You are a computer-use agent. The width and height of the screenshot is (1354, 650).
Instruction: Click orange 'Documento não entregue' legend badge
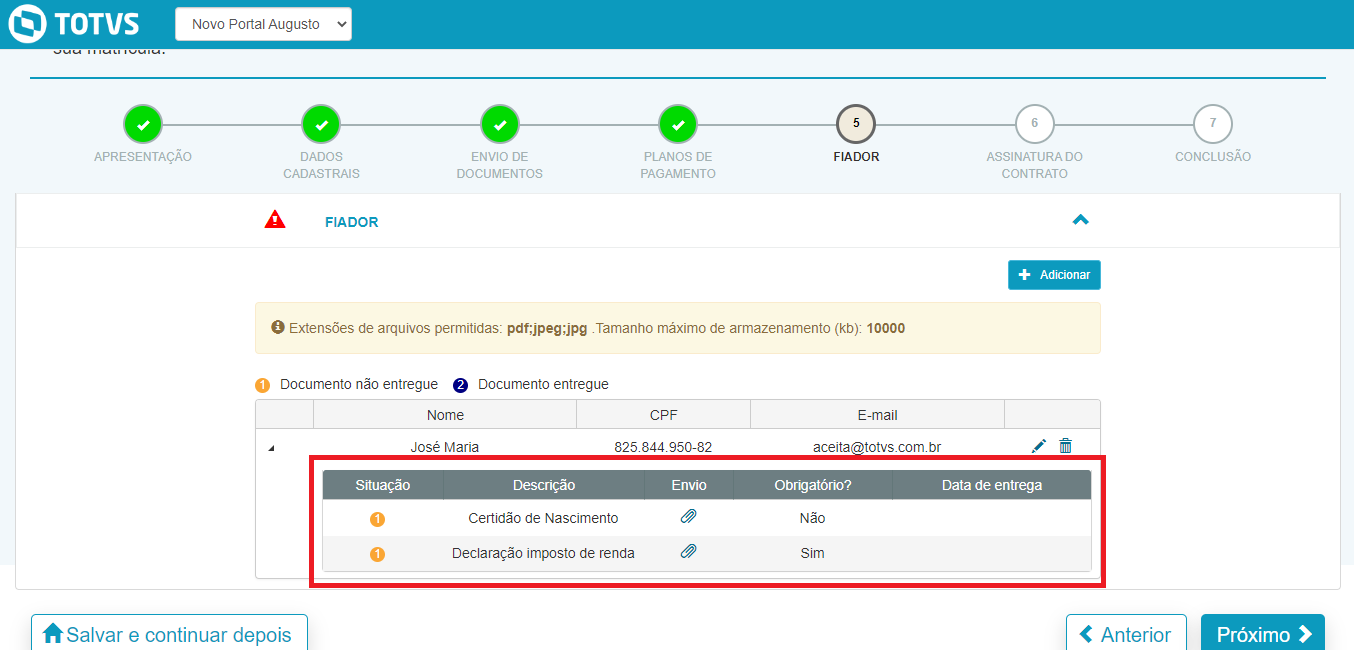(262, 385)
